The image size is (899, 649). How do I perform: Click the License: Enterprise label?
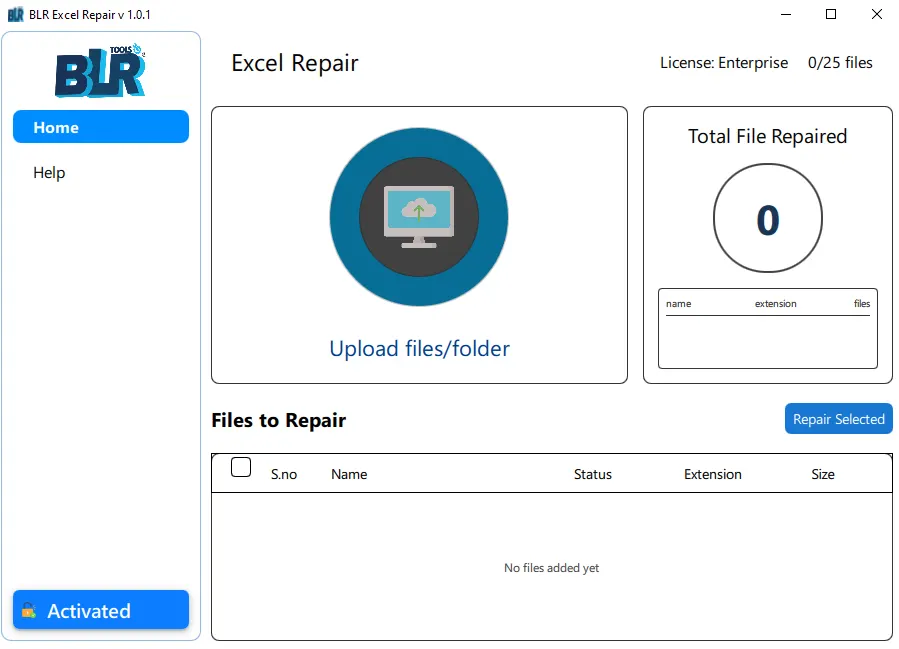(723, 63)
